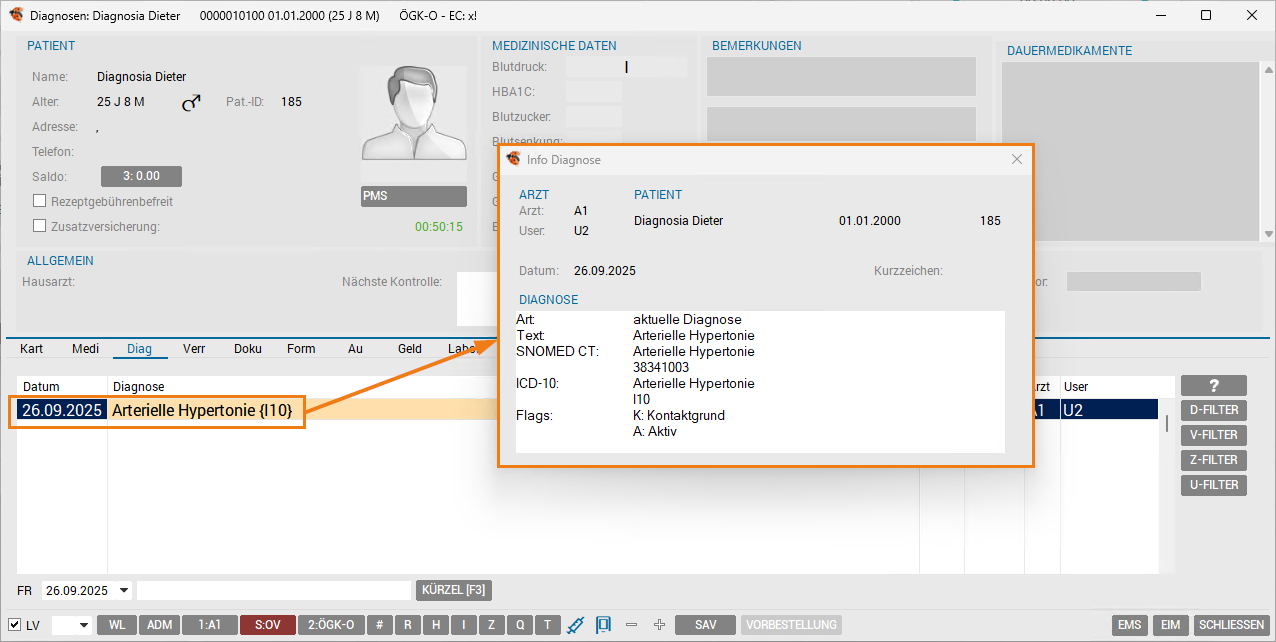
Task: Switch to the Medi tab
Action: (x=85, y=349)
